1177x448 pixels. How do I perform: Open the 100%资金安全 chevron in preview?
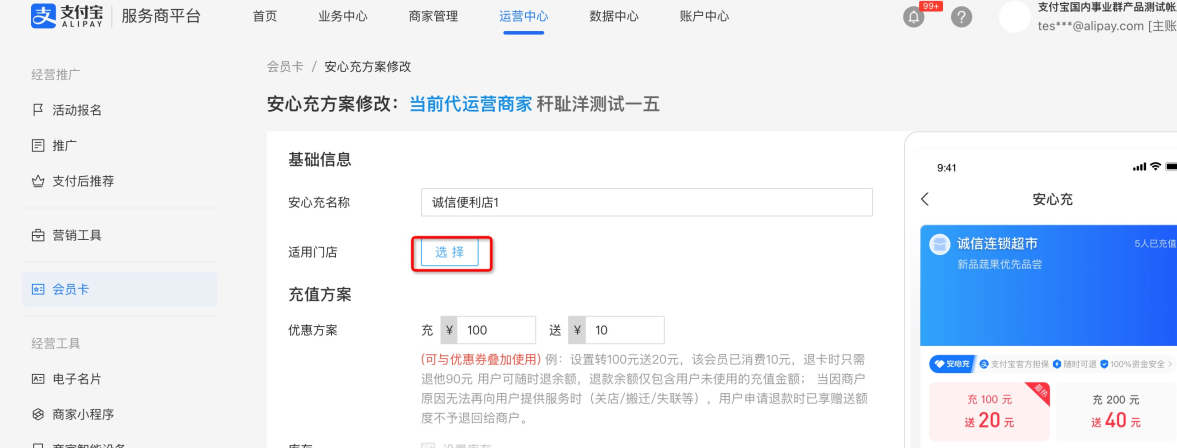click(x=1171, y=364)
